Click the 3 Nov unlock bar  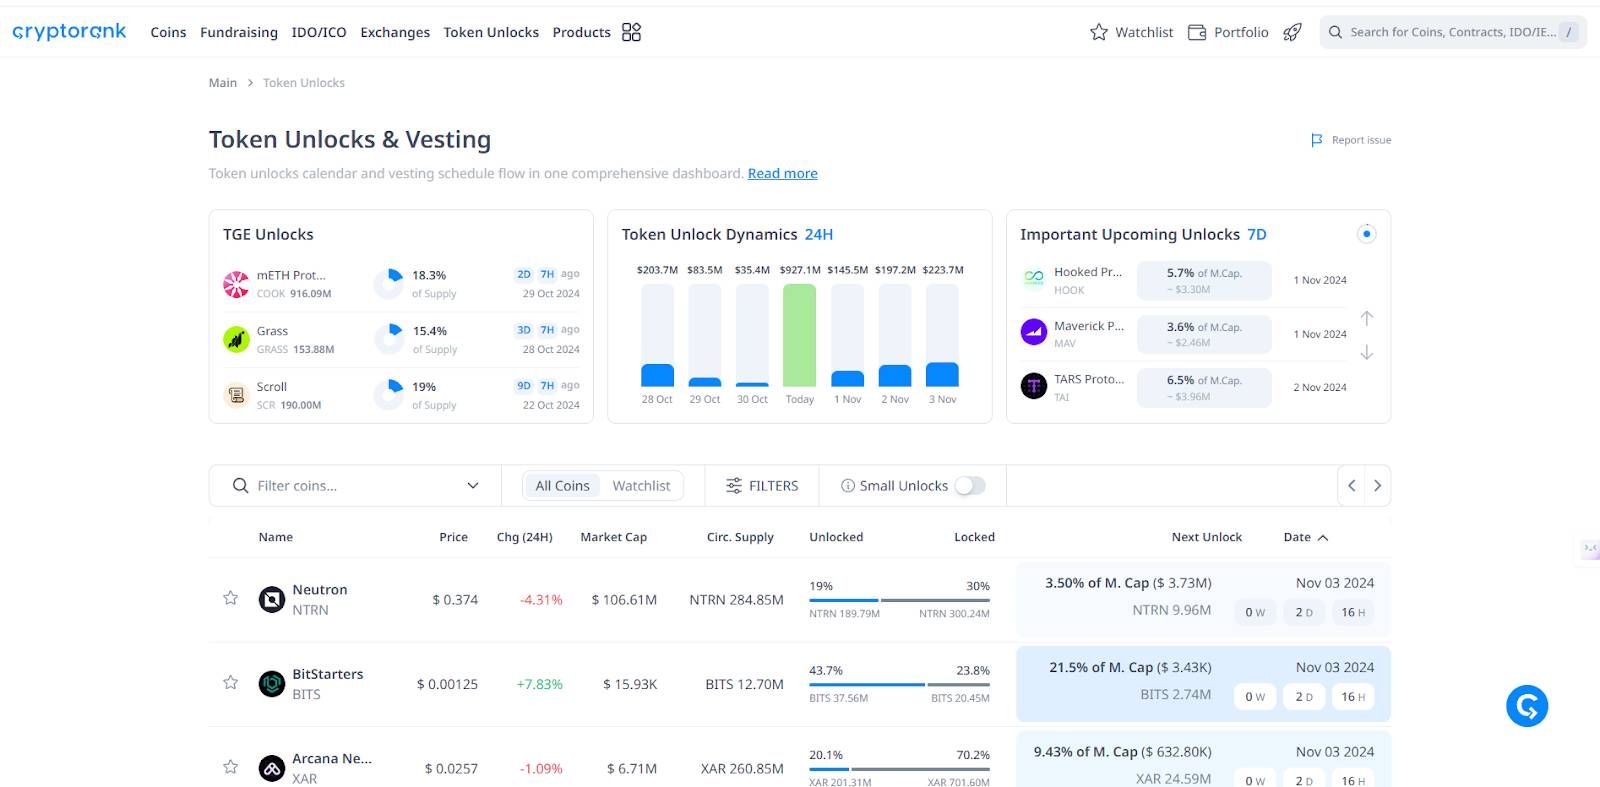(942, 335)
